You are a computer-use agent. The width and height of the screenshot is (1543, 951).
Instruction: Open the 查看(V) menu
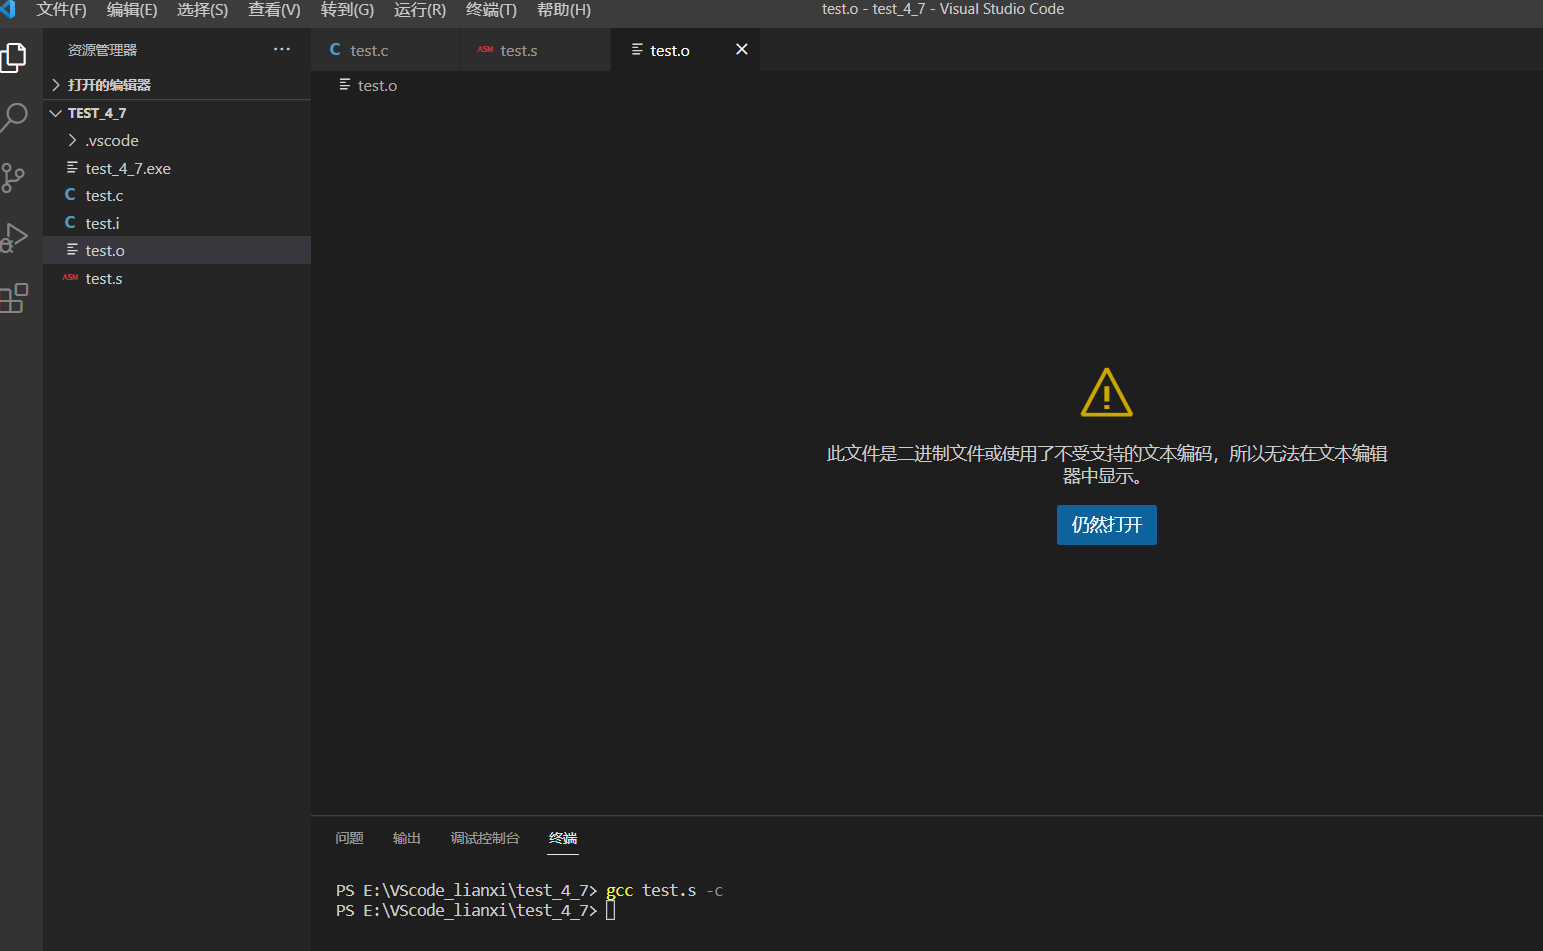pos(274,10)
